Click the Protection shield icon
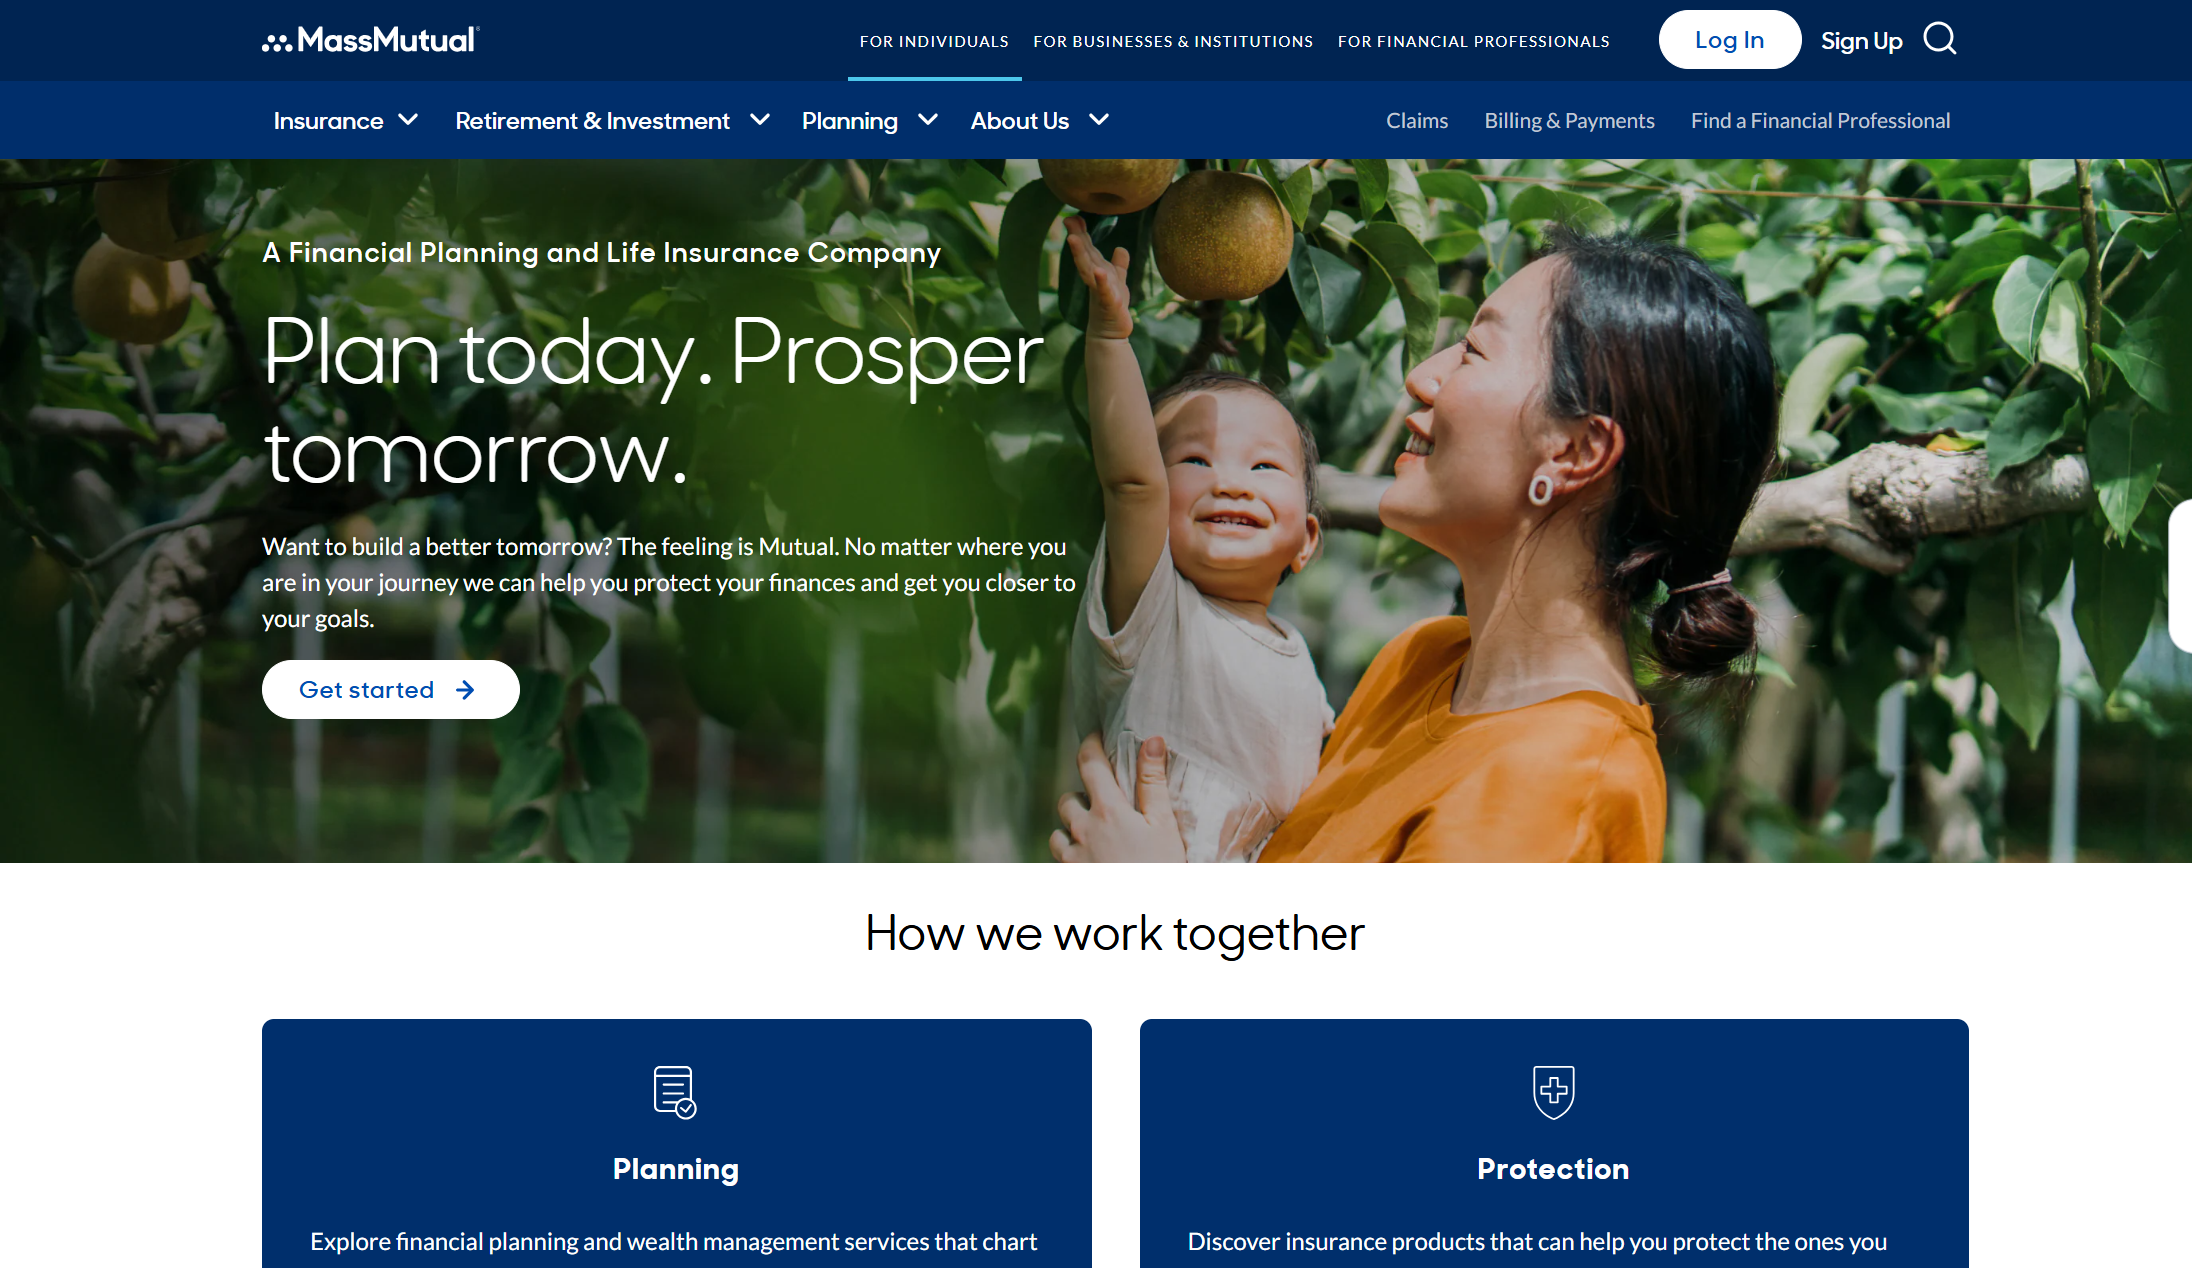This screenshot has width=2192, height=1268. pyautogui.click(x=1552, y=1090)
